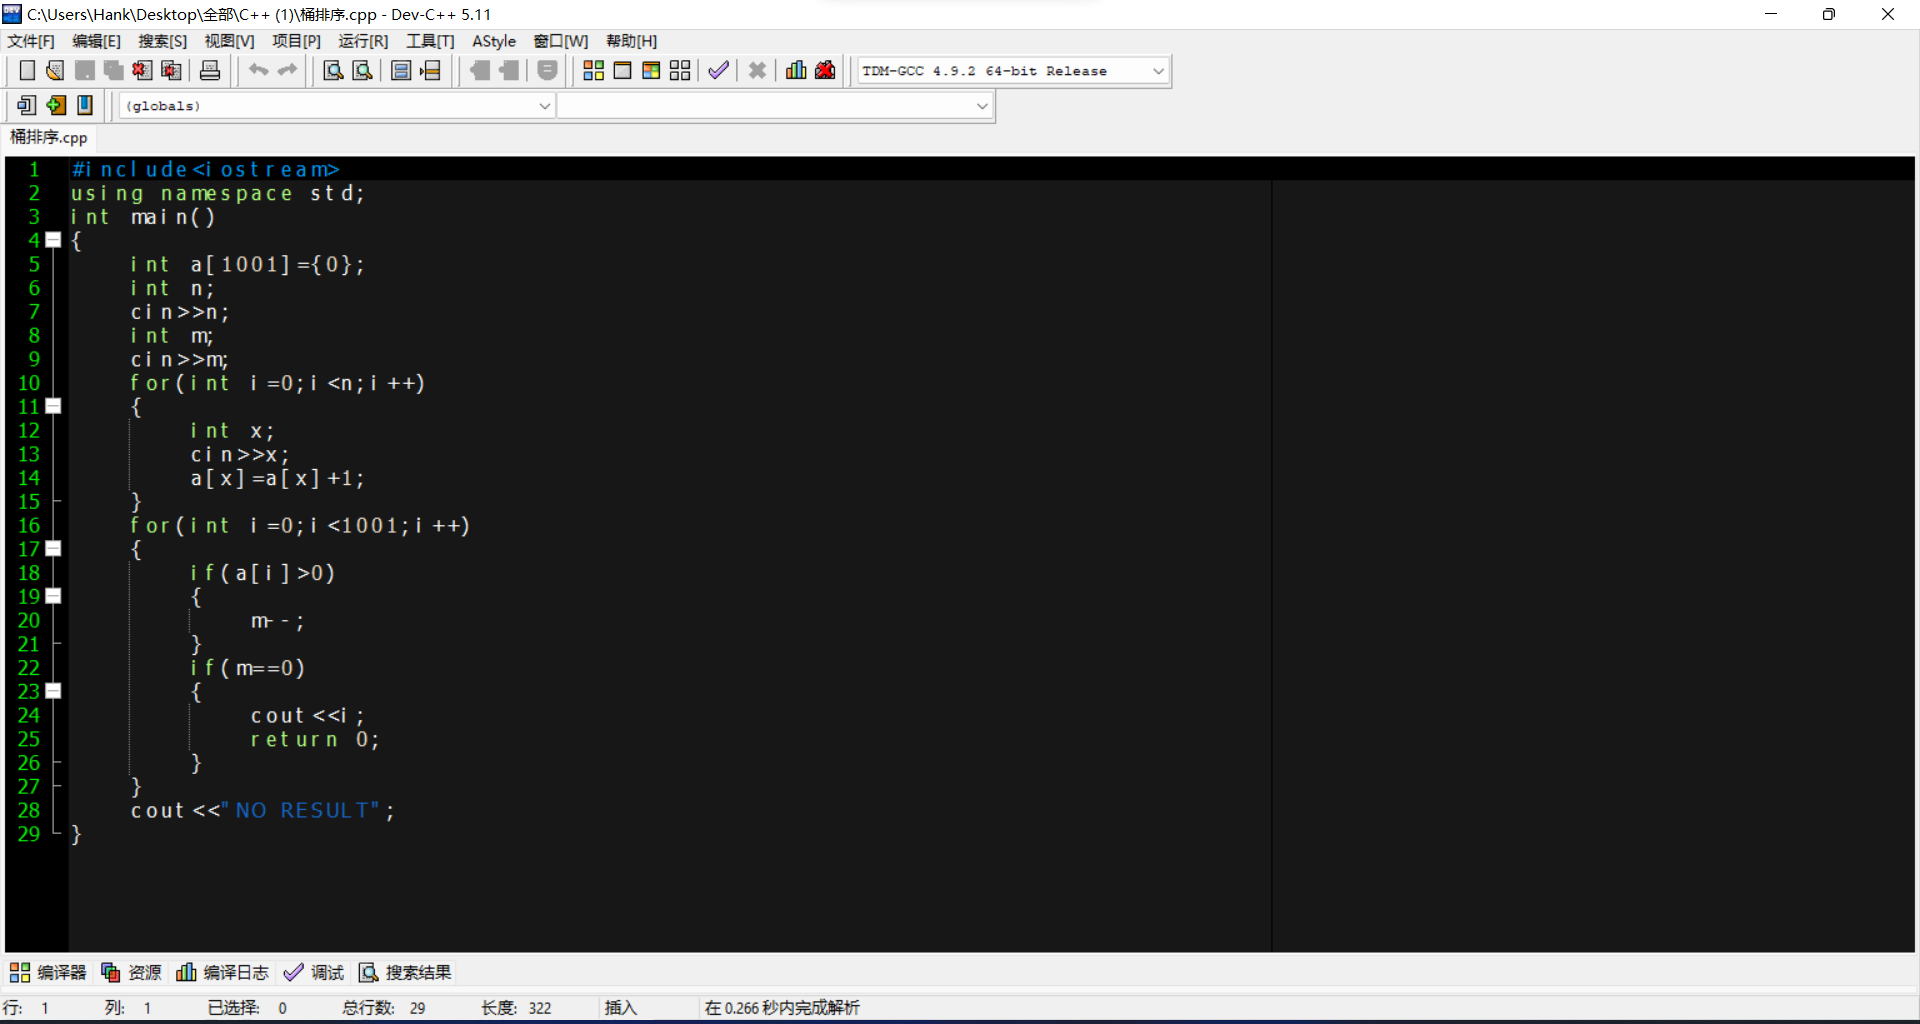
Task: Collapse the code fold at line 17
Action: coord(54,549)
